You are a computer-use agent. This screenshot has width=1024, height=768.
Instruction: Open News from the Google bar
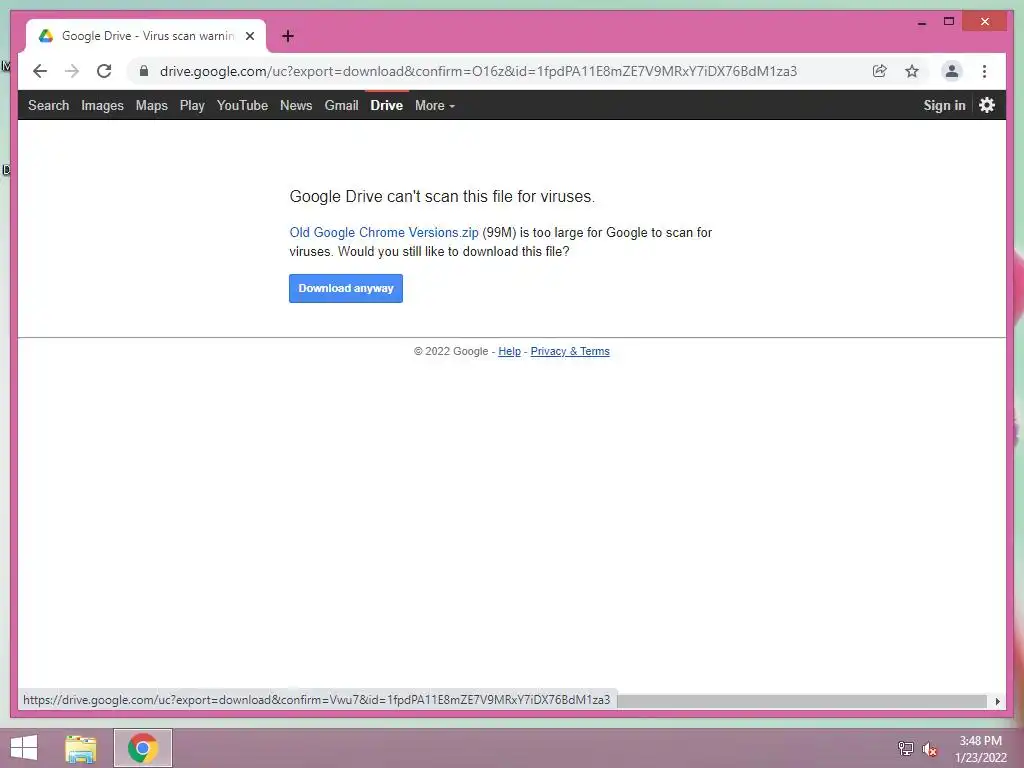pos(296,105)
